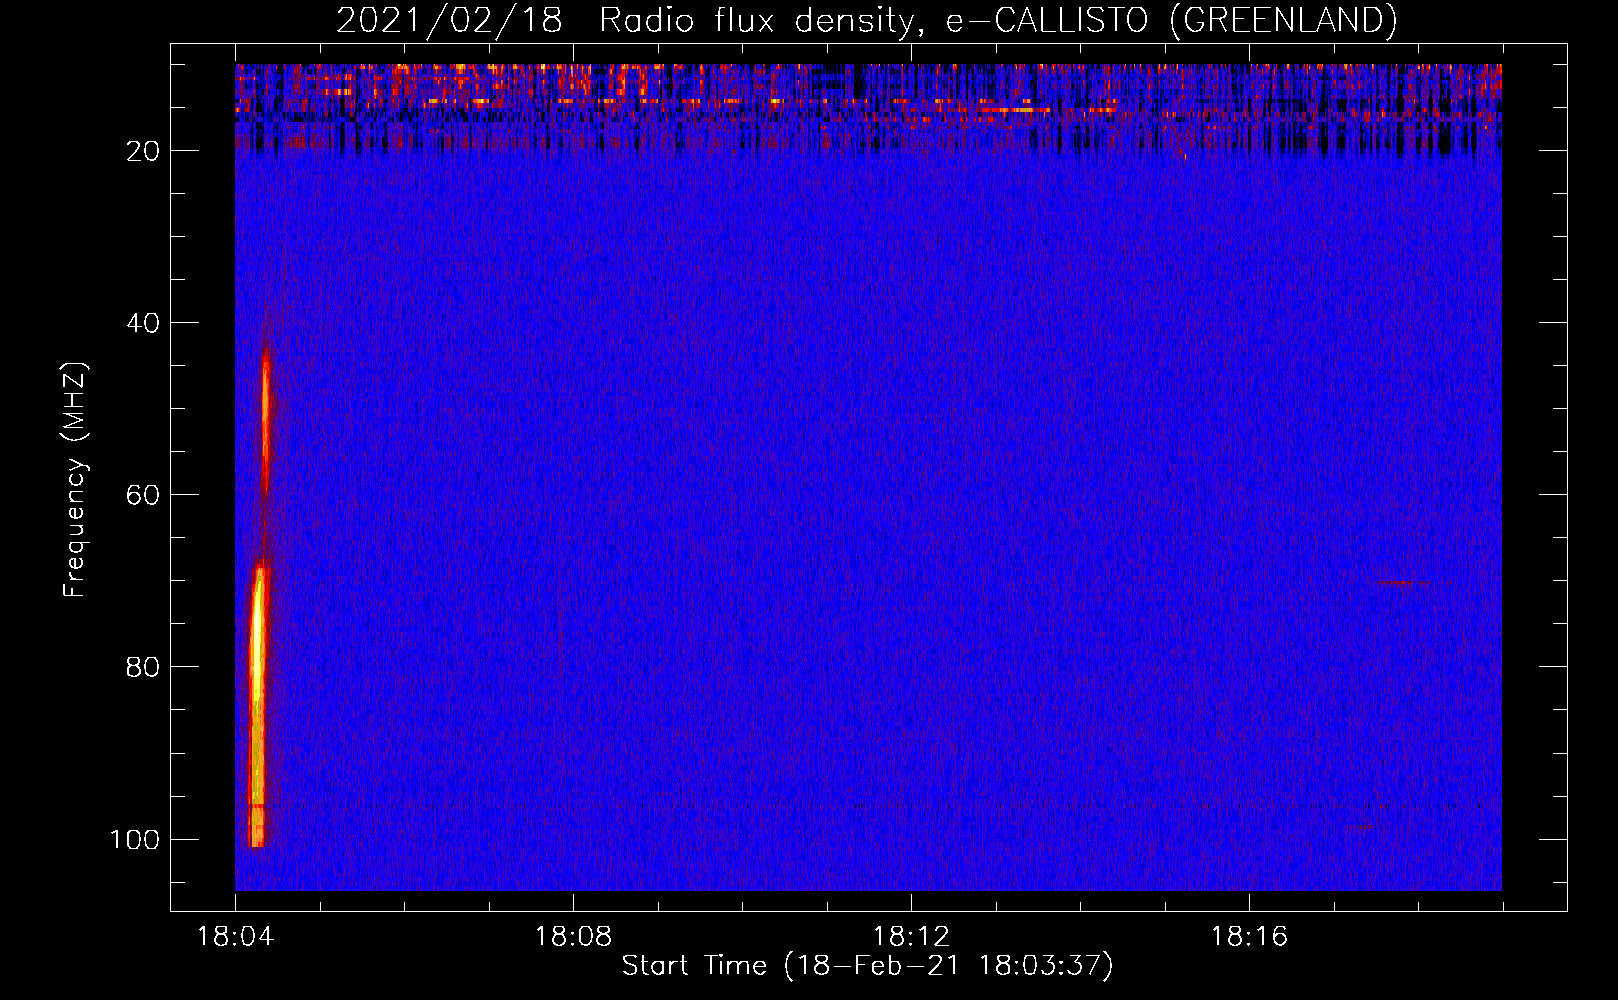Click the frequency tick label "80"
Screen dimensions: 1618x1000
pos(143,667)
